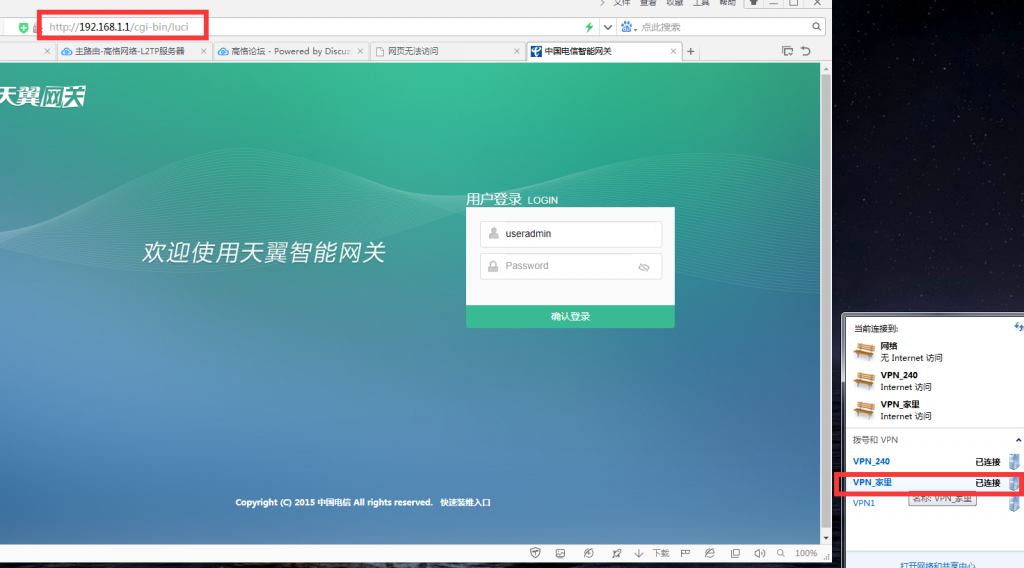Mute page sound via speaker icon
Screen dimensions: 1024x568
pos(760,553)
